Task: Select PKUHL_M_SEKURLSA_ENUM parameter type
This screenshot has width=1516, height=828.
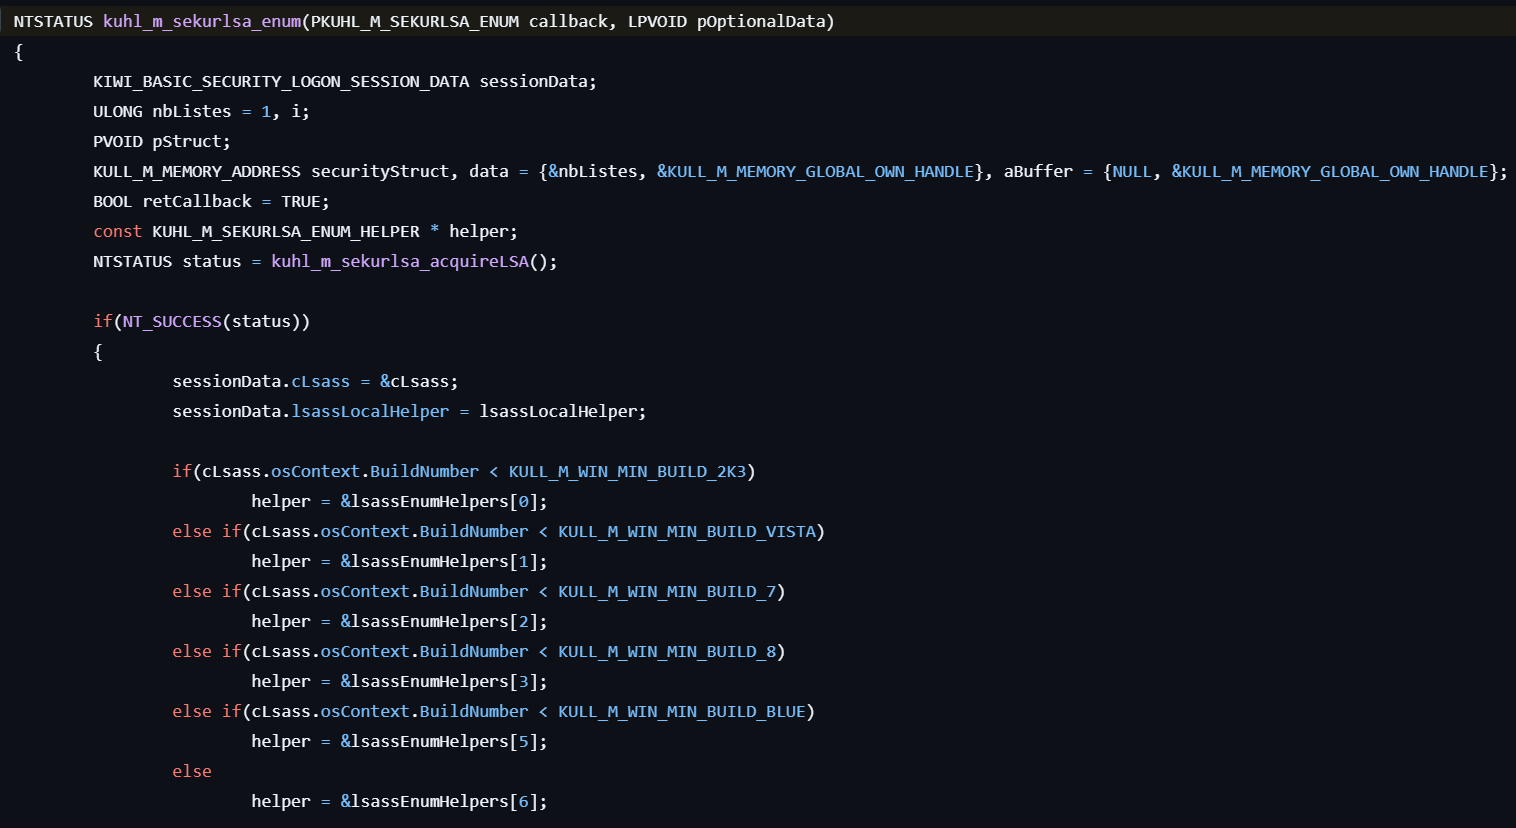Action: click(415, 21)
